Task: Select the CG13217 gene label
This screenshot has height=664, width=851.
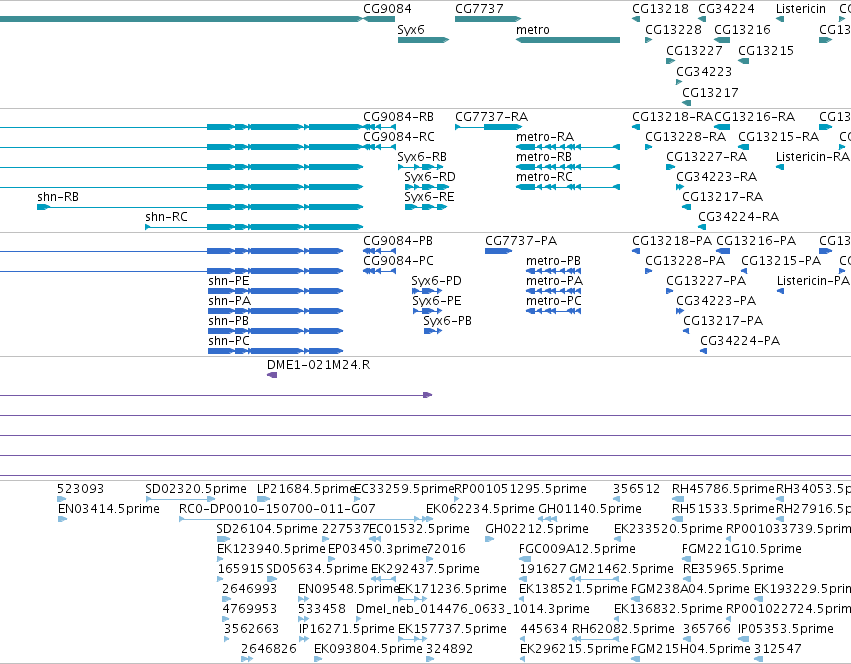Action: pos(710,93)
